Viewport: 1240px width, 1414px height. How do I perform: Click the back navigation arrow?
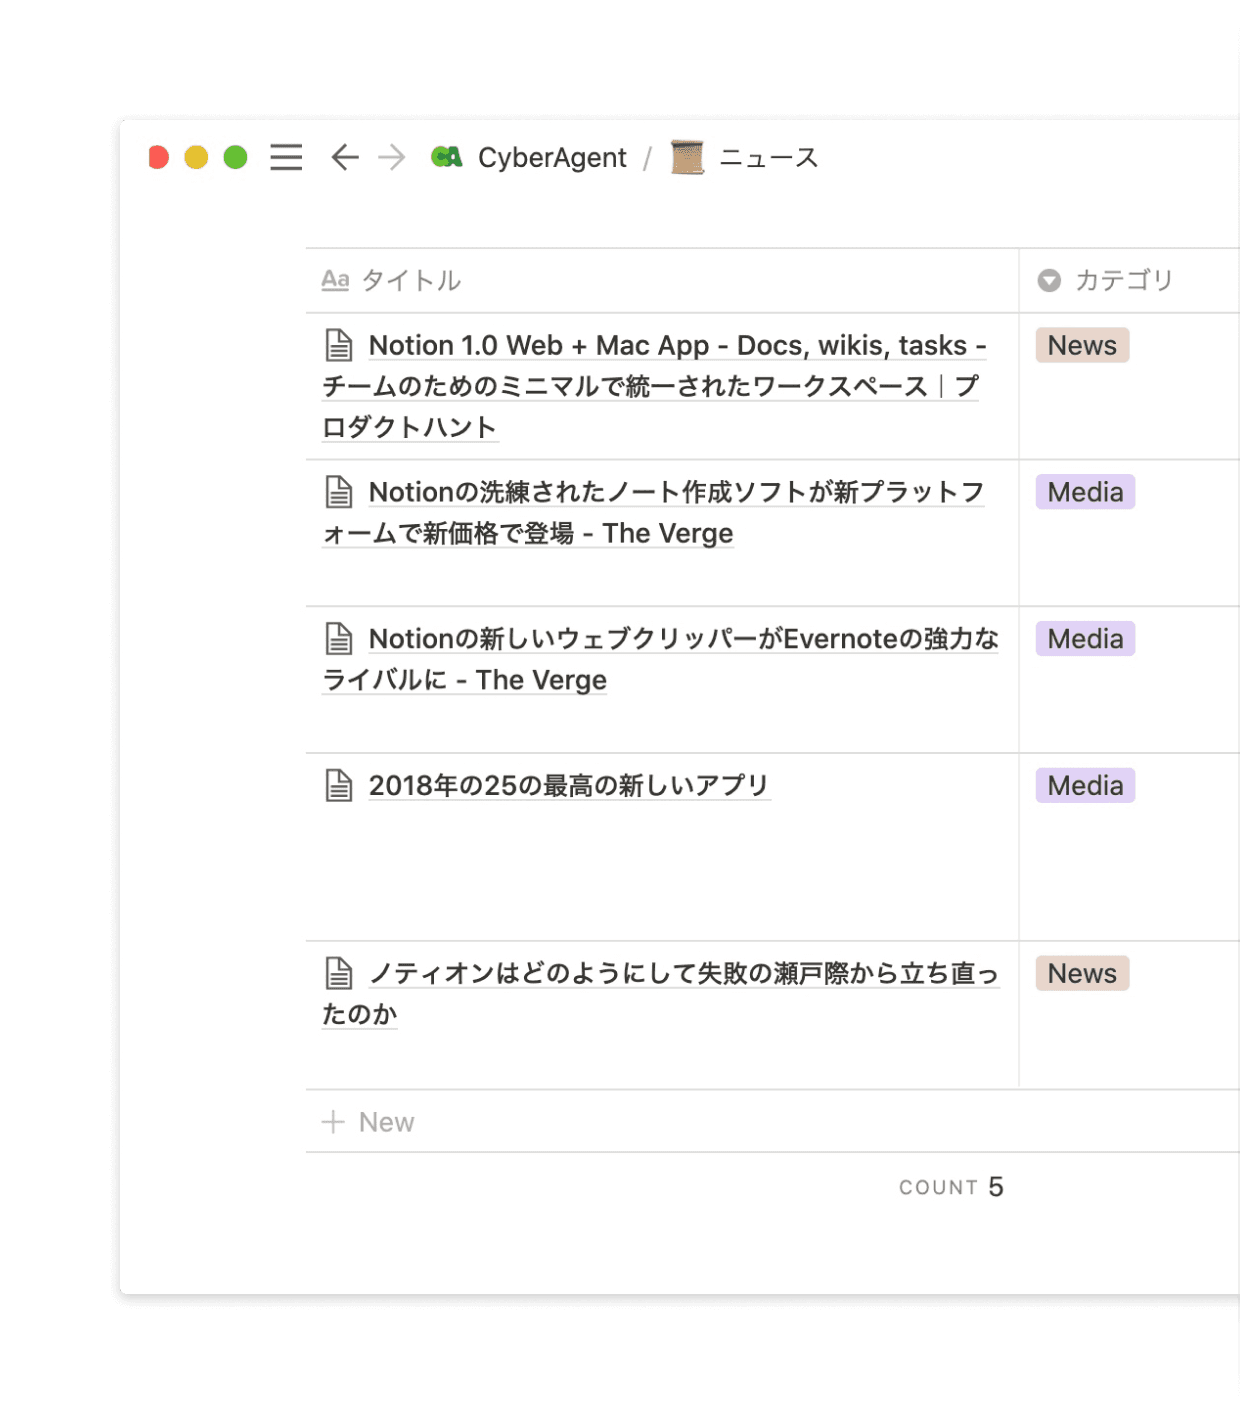click(344, 158)
